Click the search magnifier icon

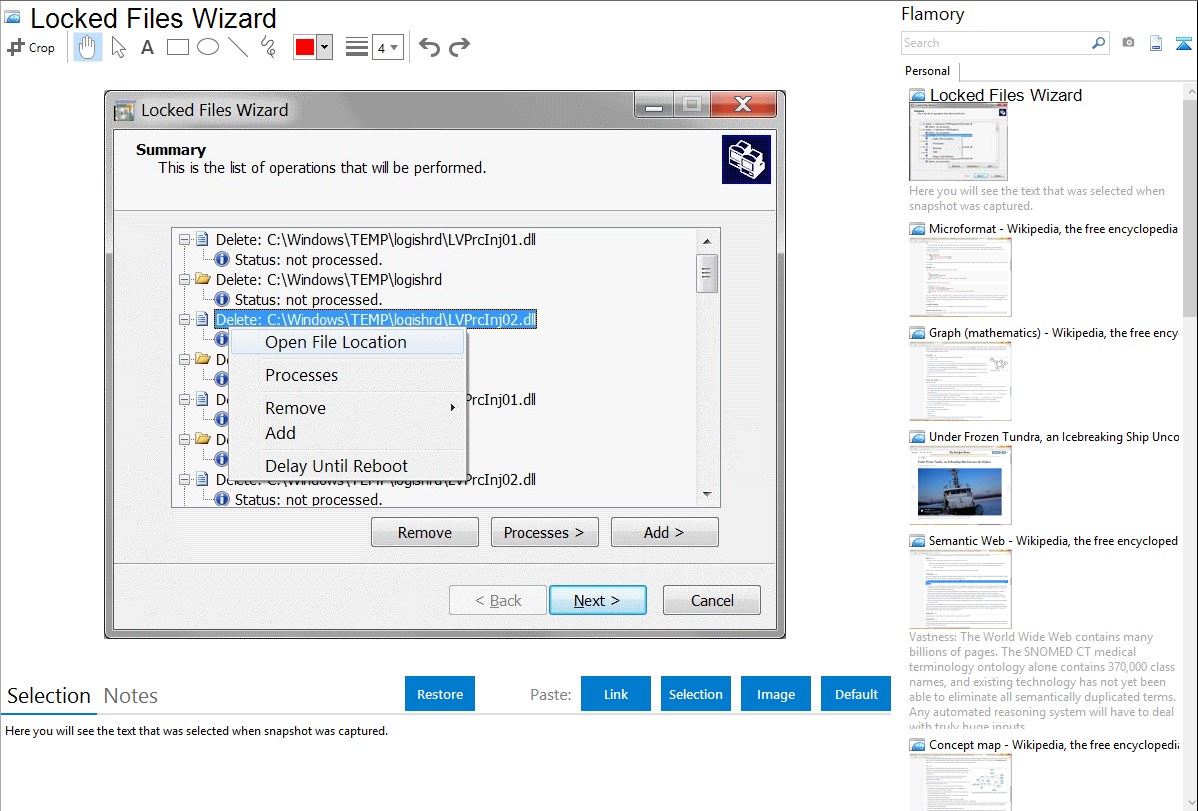(1099, 43)
